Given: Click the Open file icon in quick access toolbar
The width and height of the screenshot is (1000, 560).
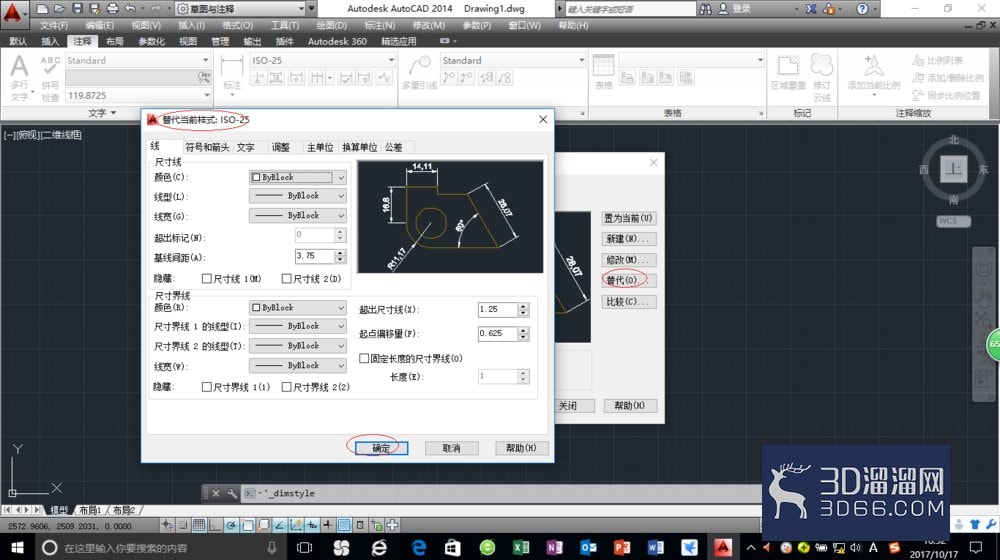Looking at the screenshot, I should coord(59,8).
